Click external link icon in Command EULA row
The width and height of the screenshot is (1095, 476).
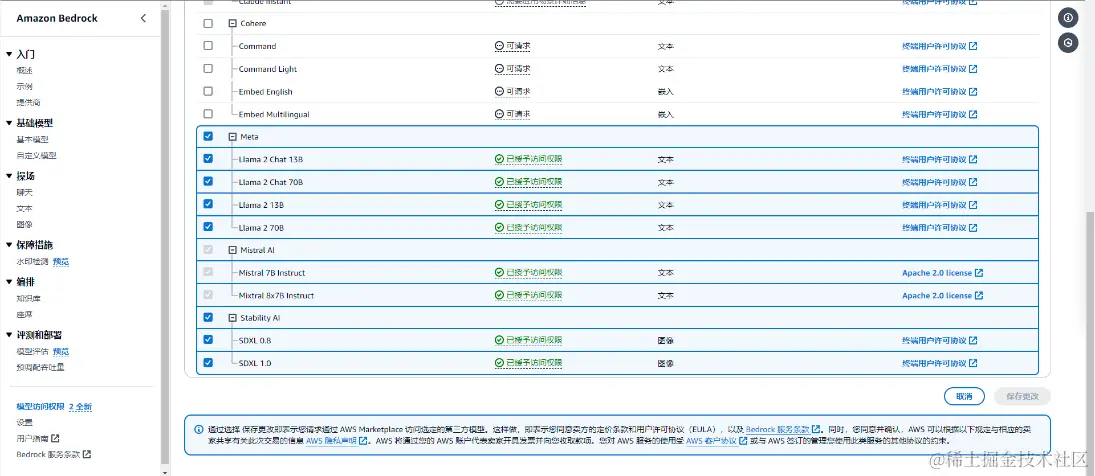973,46
